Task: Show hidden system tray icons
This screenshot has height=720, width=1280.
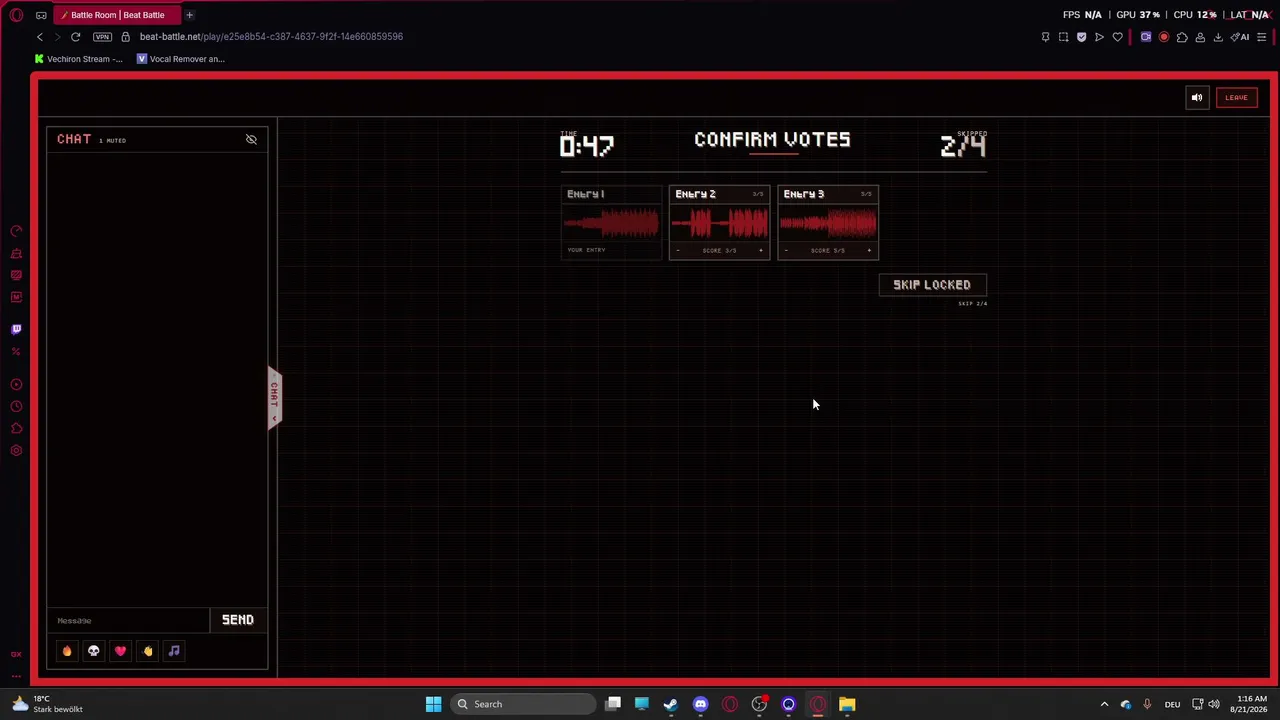Action: coord(1104,704)
